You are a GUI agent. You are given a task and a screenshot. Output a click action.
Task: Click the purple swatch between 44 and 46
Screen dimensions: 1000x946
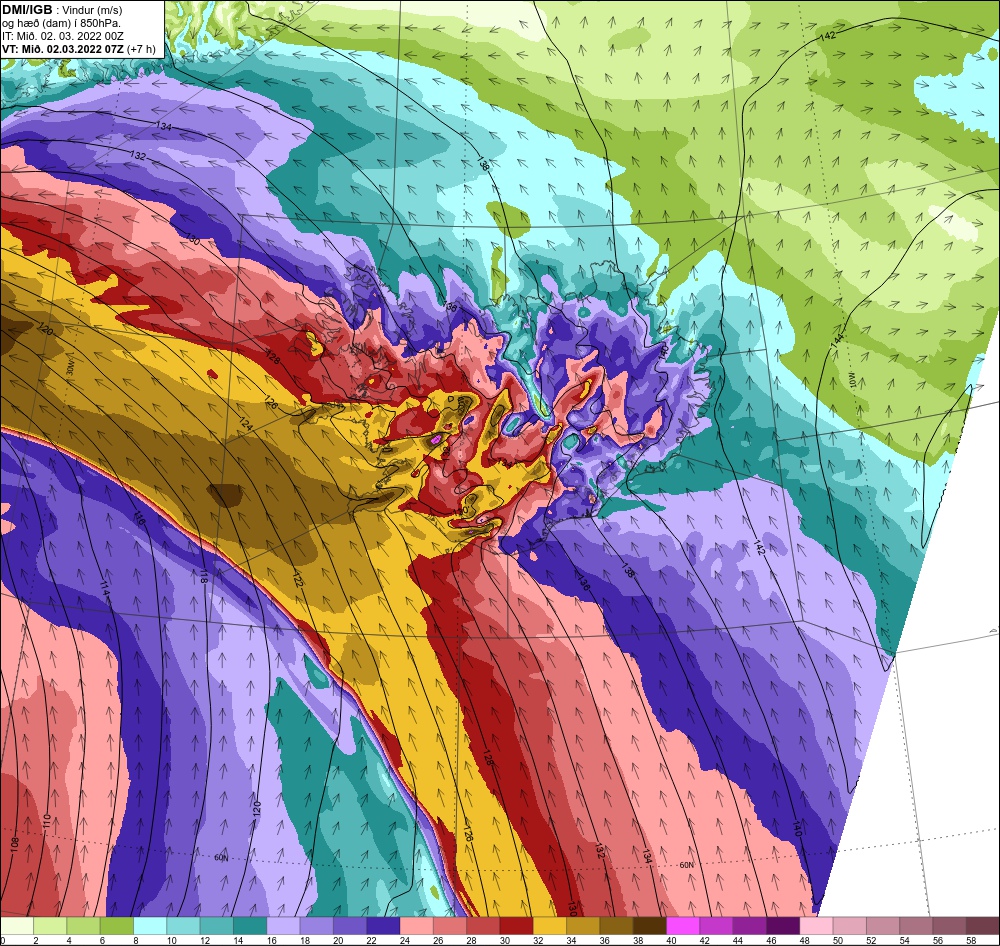click(749, 926)
